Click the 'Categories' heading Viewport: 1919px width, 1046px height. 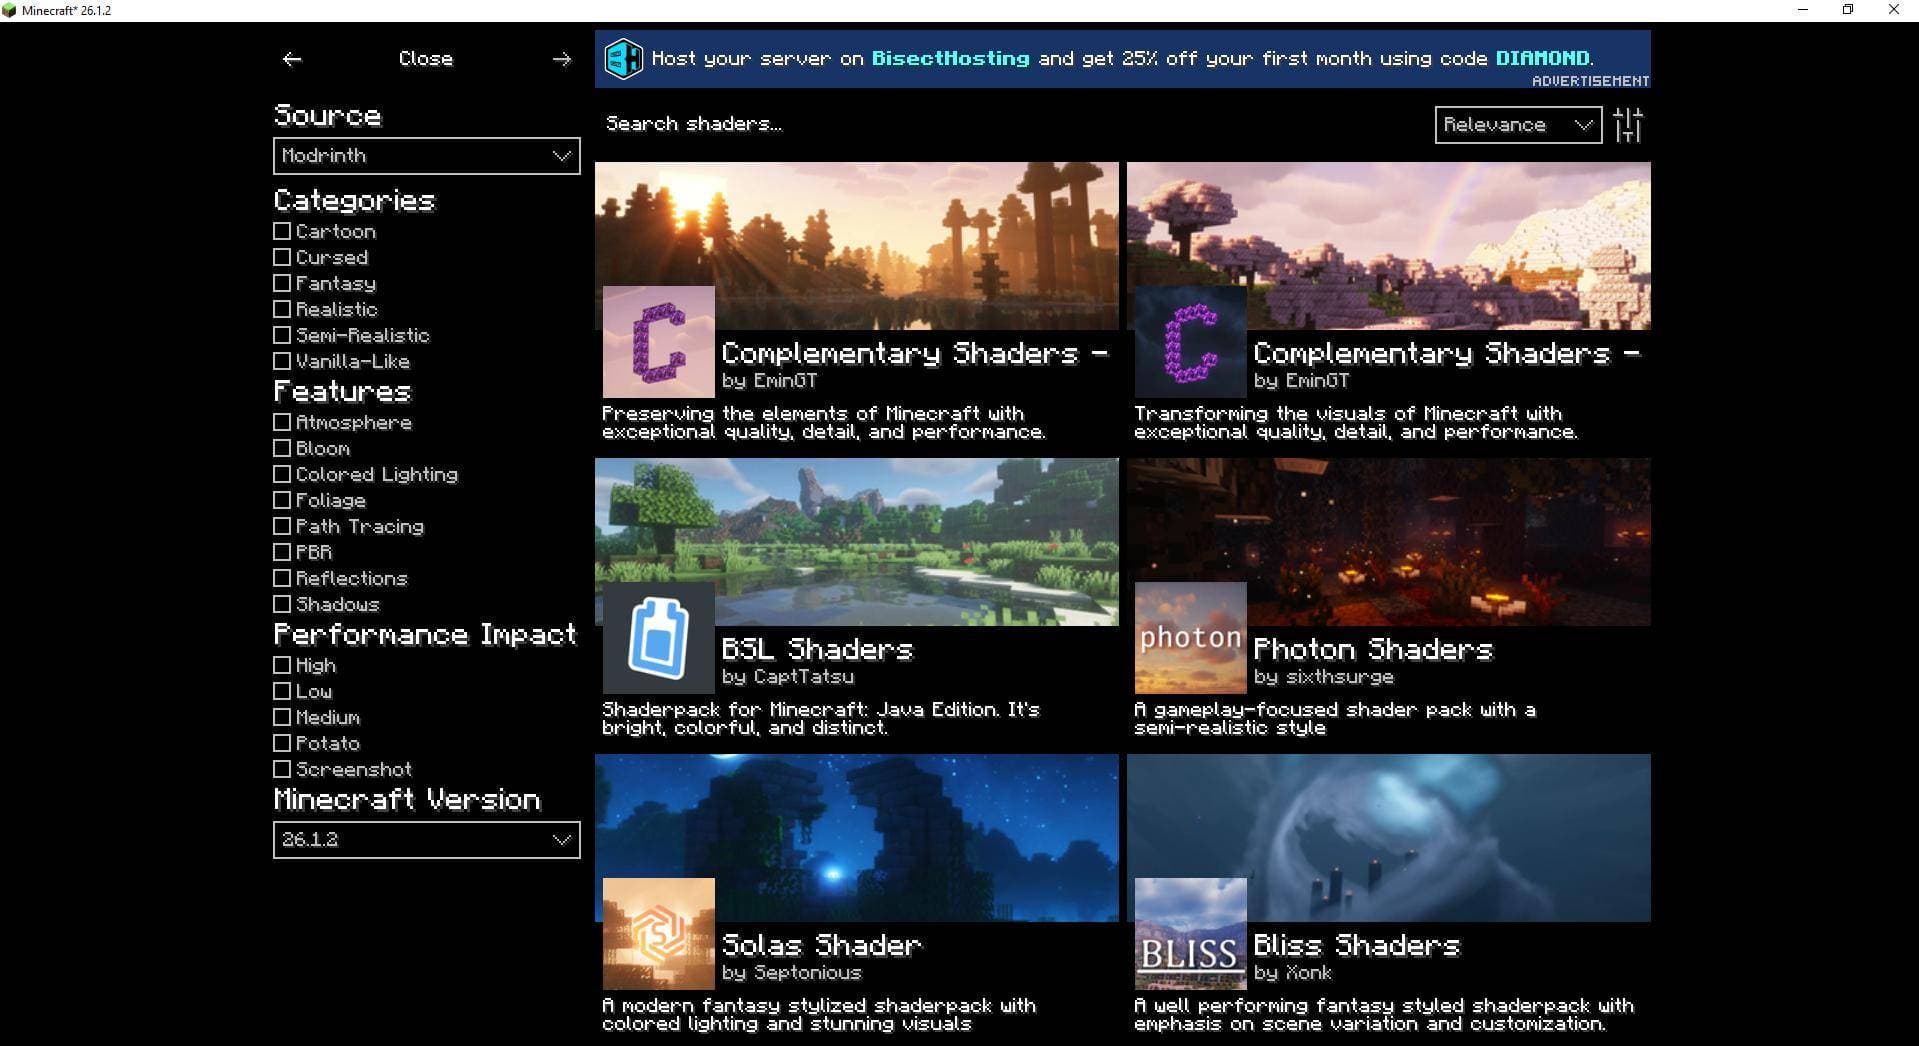pyautogui.click(x=354, y=201)
